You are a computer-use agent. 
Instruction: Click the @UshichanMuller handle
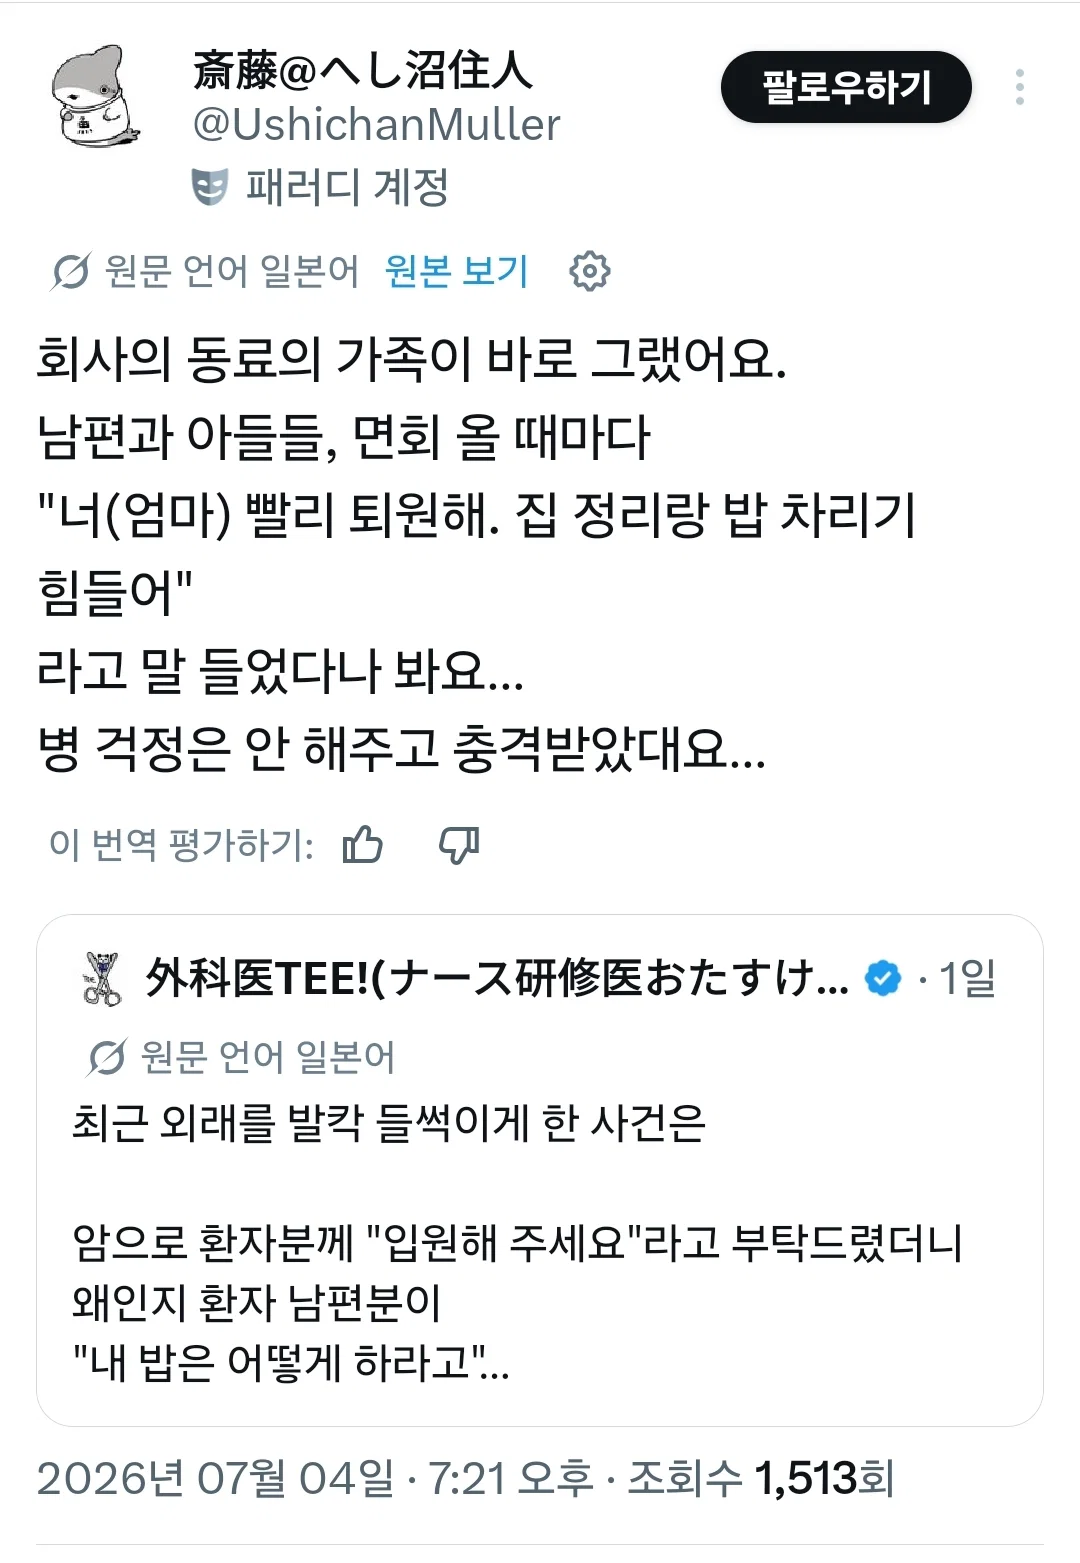[376, 125]
